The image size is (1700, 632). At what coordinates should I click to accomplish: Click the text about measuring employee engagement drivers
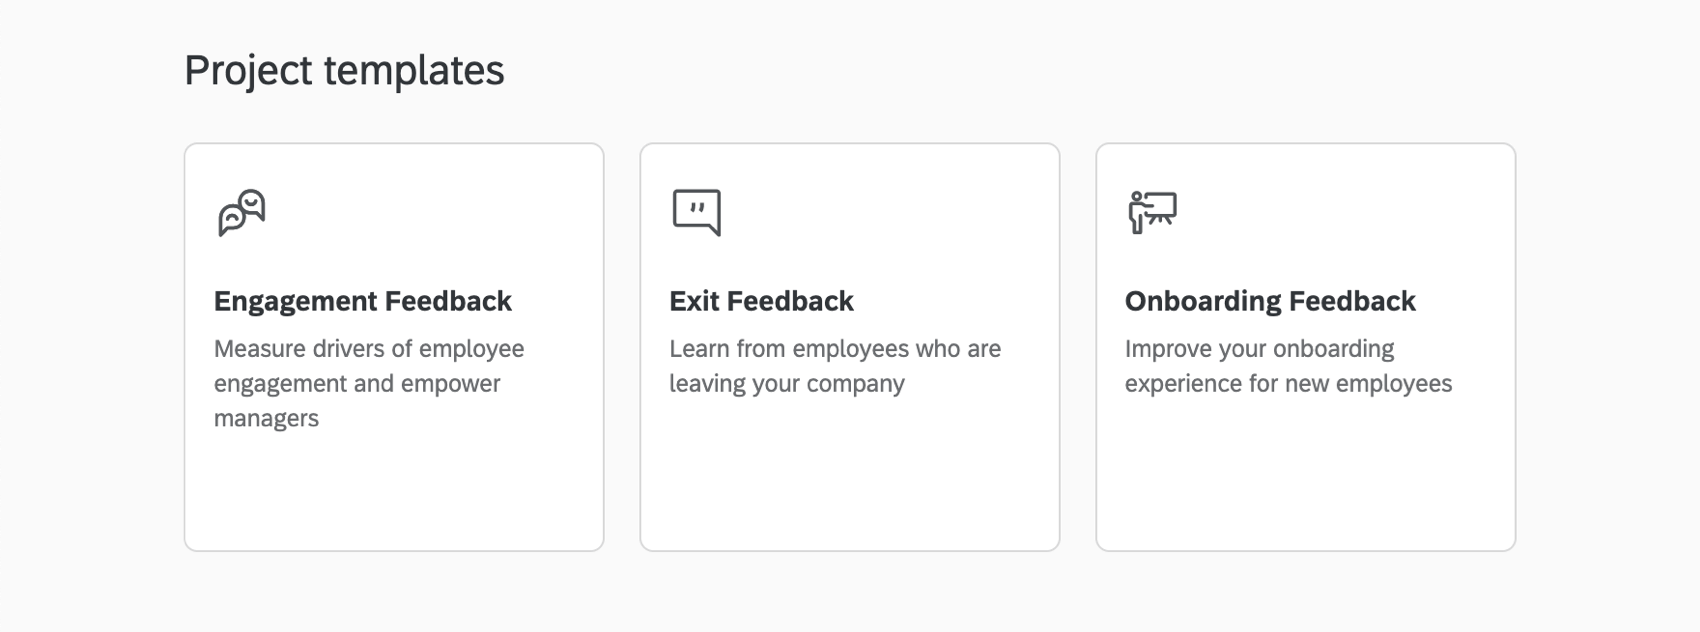[x=368, y=383]
